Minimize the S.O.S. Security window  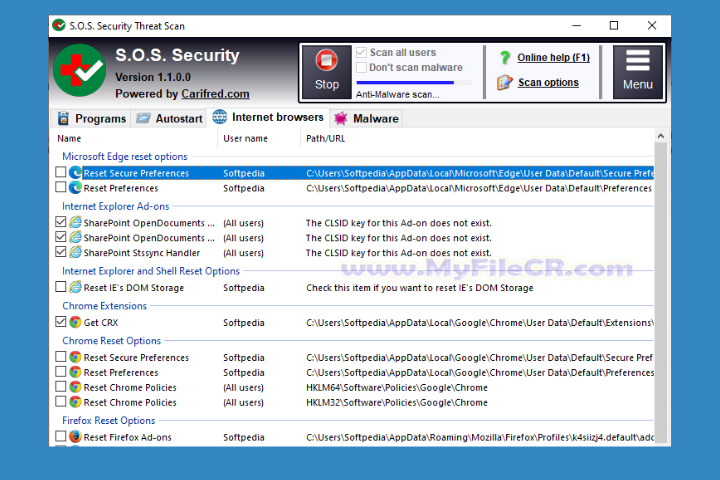coord(577,26)
